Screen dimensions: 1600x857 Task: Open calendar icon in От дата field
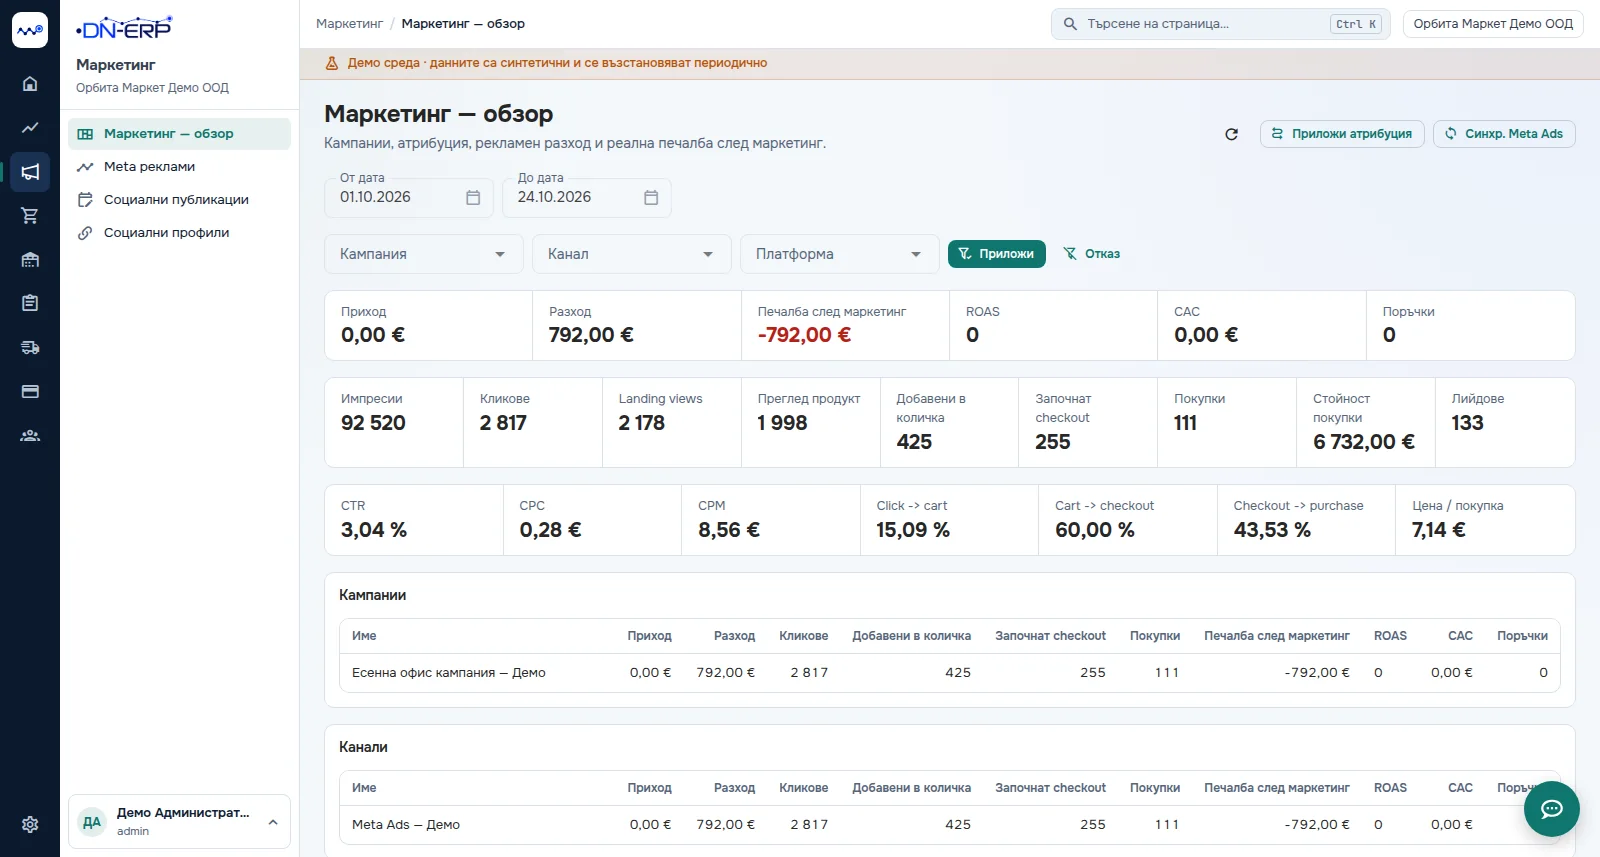pyautogui.click(x=473, y=198)
